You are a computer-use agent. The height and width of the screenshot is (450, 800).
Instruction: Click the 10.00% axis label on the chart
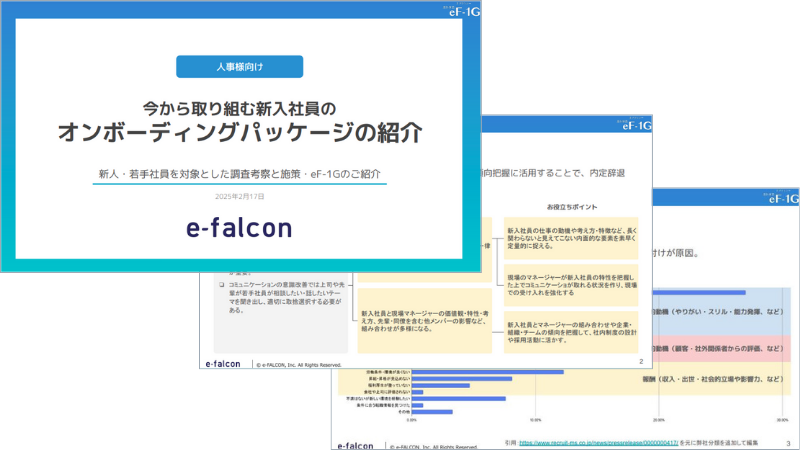click(x=535, y=420)
